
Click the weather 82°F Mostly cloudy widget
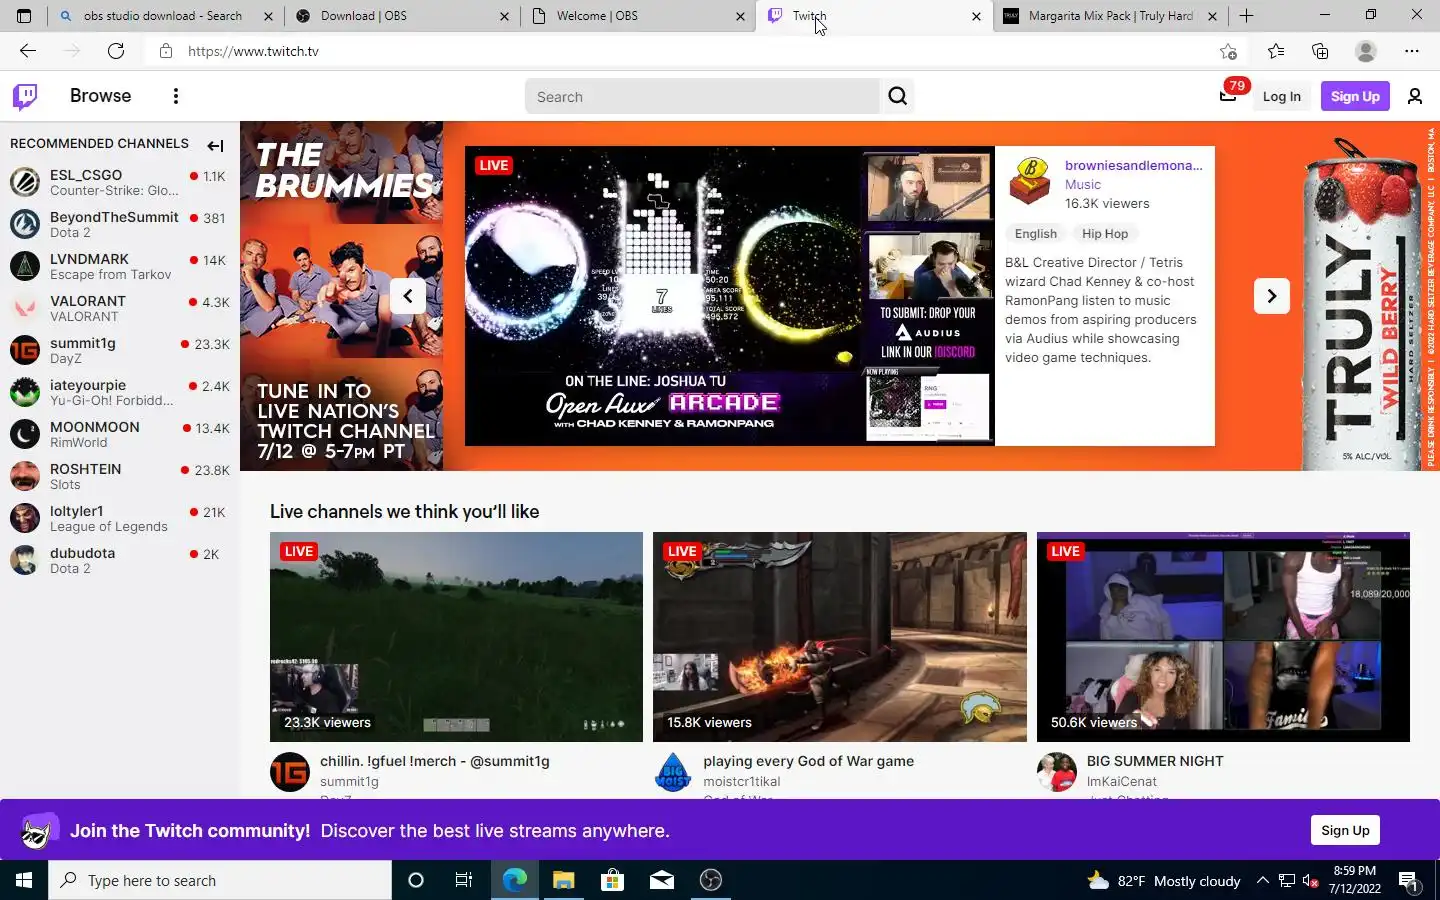click(1164, 880)
